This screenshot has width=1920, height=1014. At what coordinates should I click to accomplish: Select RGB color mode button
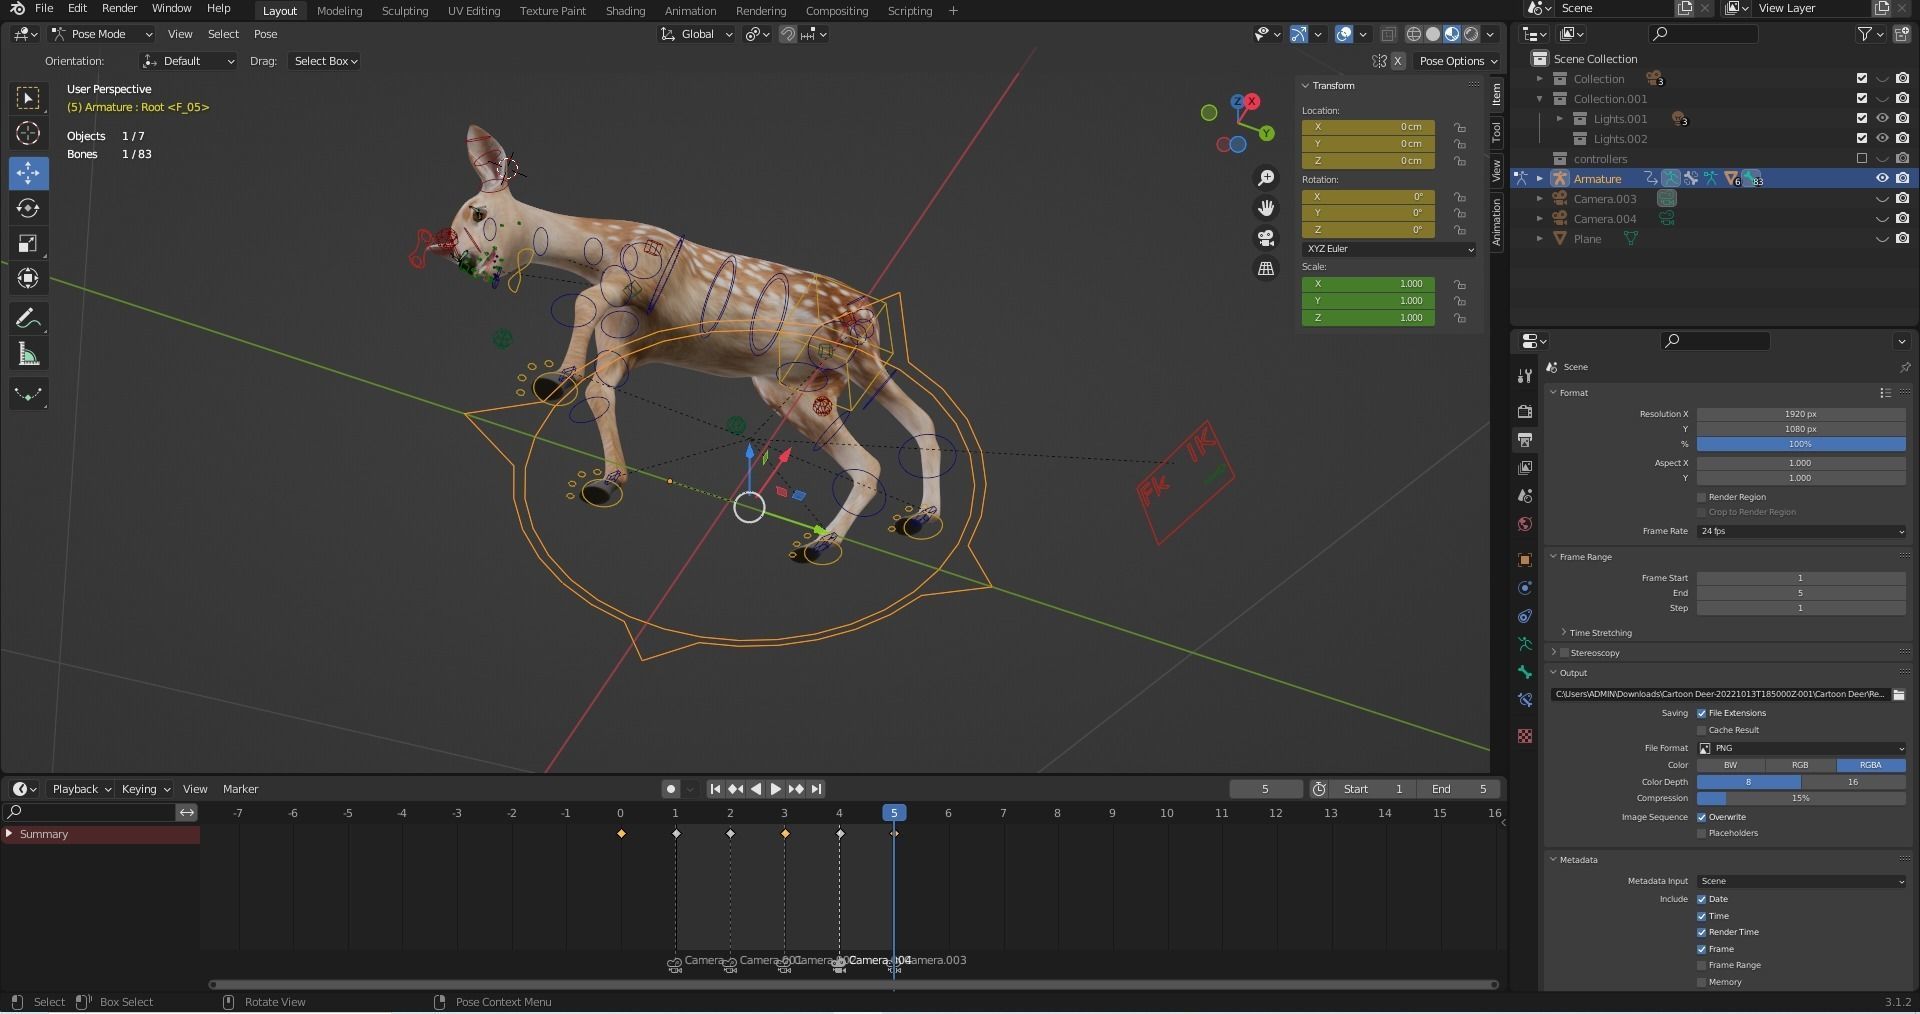(1800, 765)
